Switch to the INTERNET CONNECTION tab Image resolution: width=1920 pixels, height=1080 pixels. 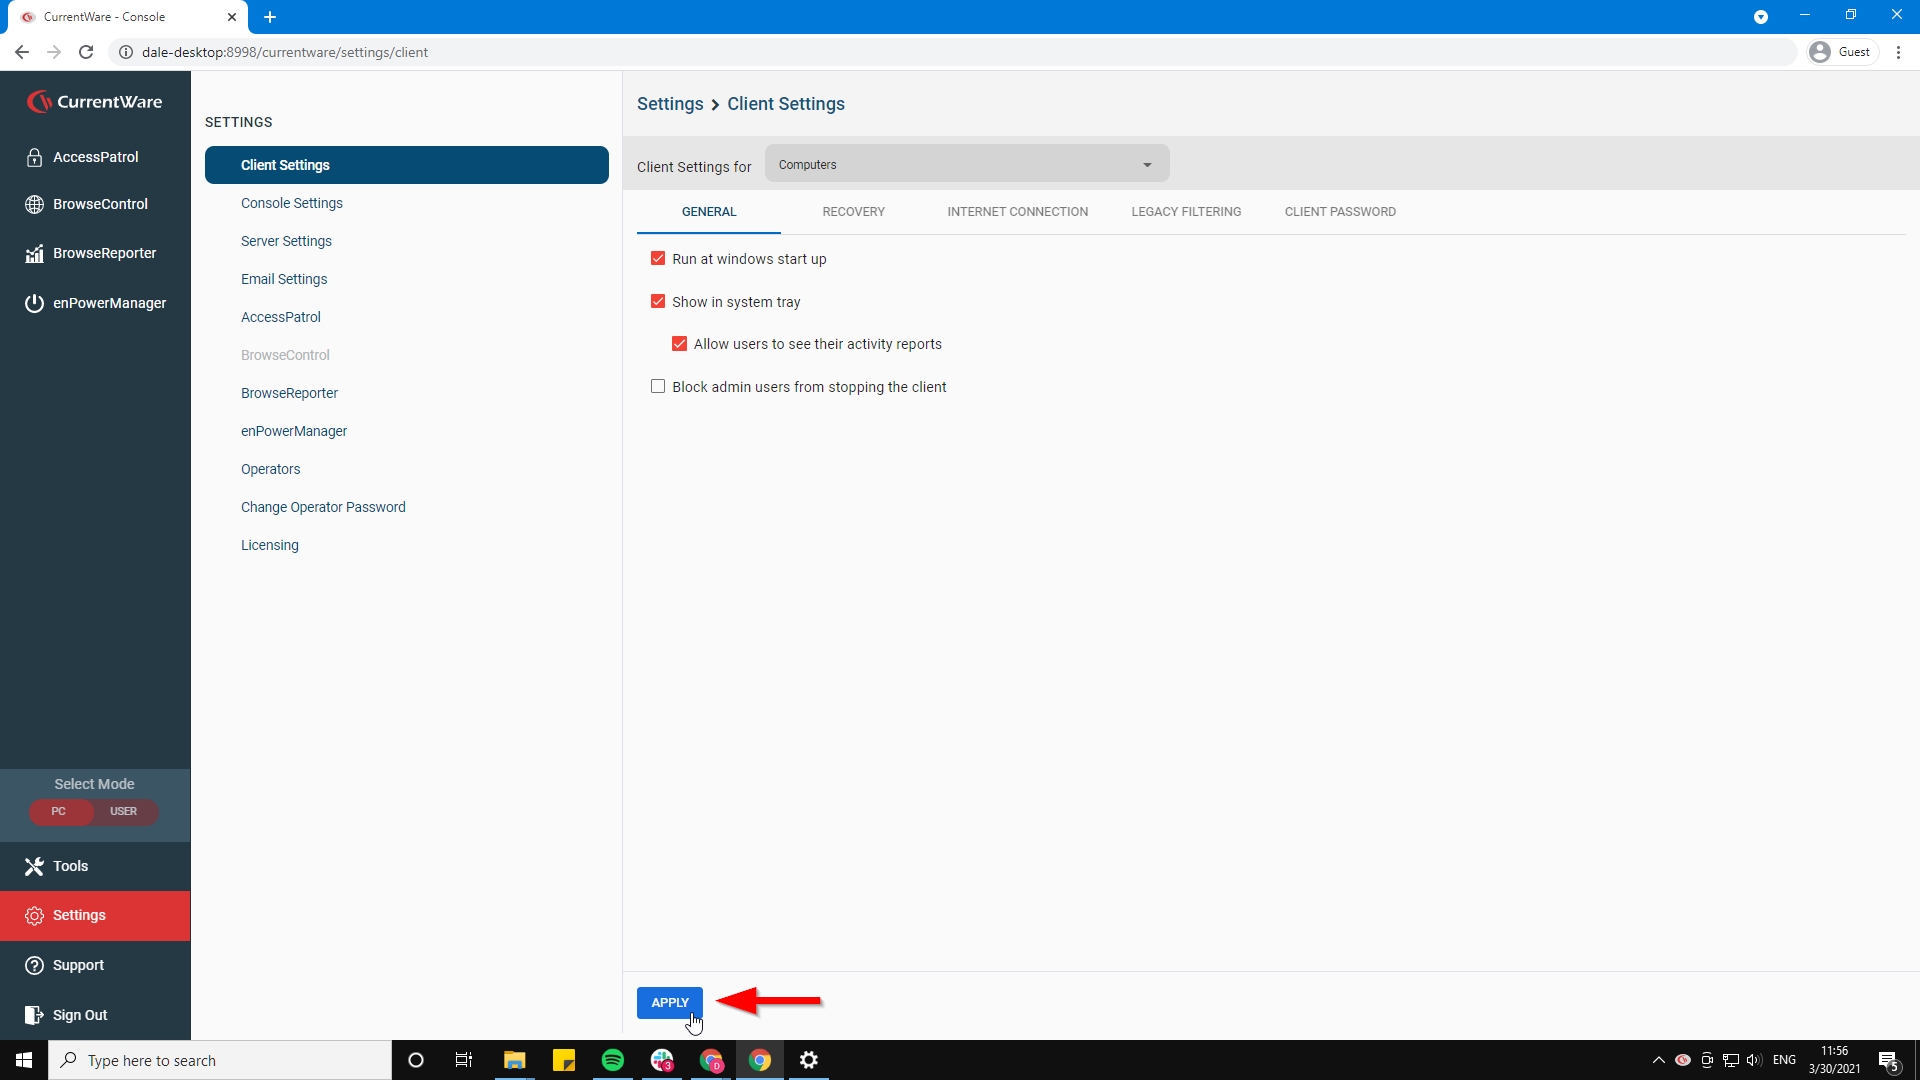[1017, 212]
